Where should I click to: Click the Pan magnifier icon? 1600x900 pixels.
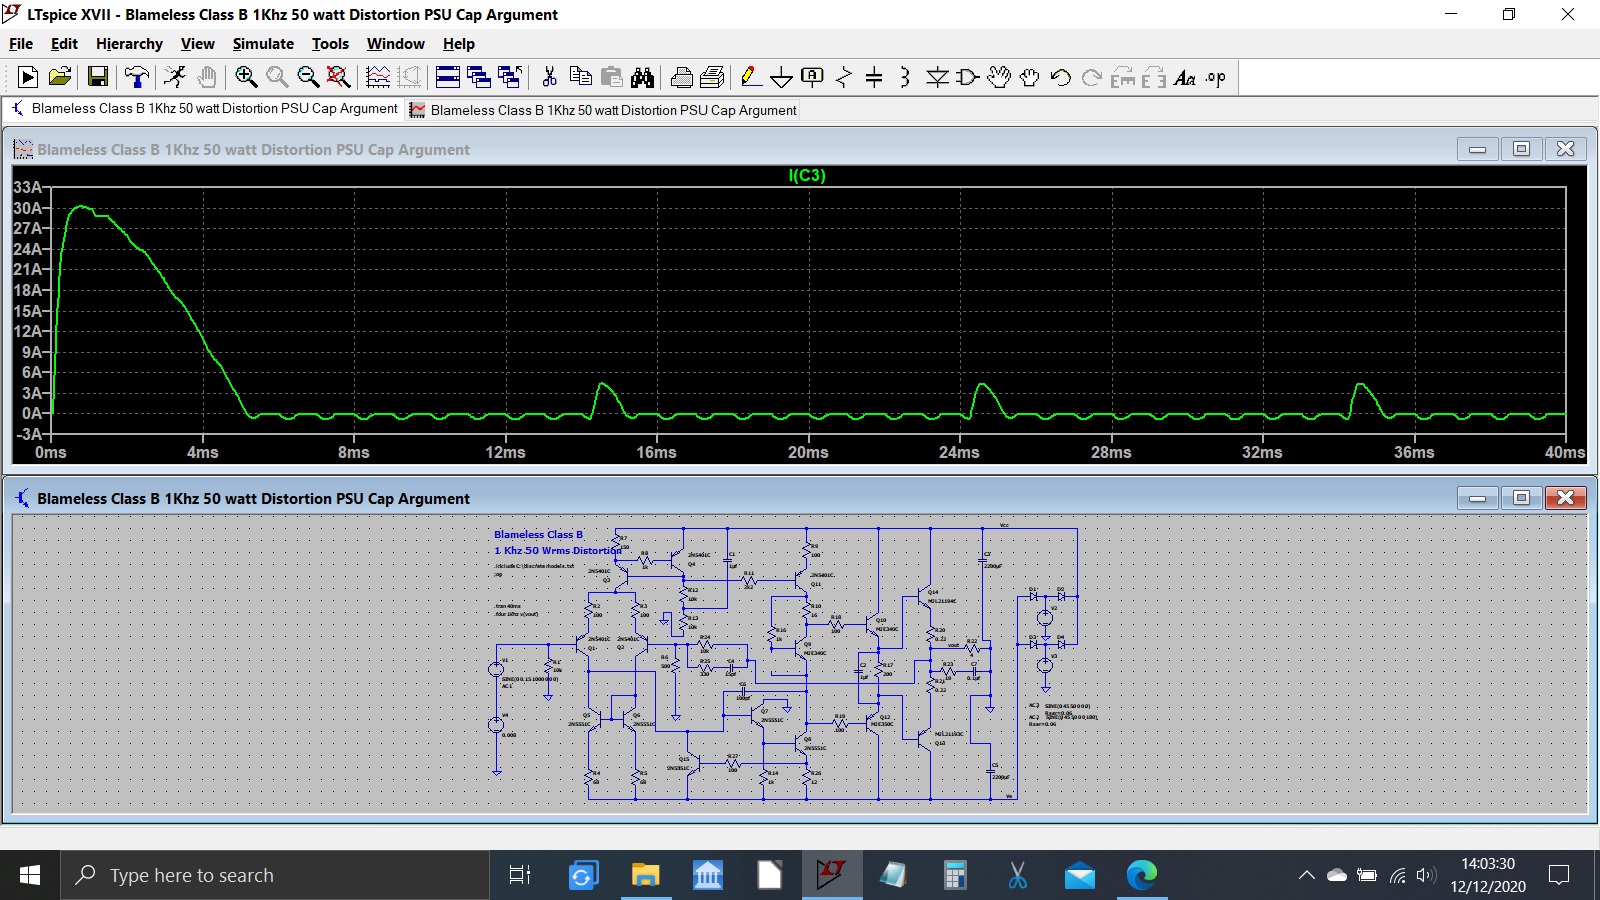point(277,77)
